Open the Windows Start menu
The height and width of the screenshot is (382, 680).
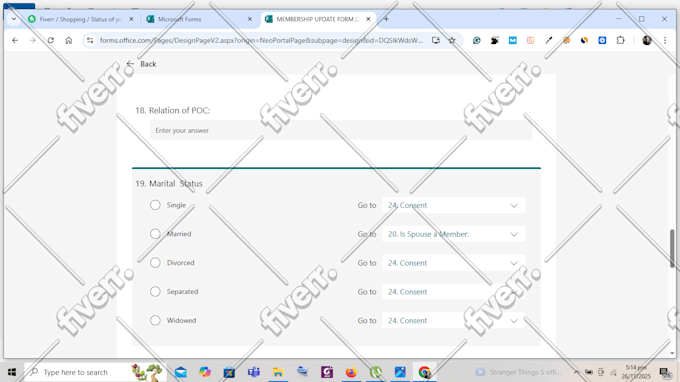[12, 372]
